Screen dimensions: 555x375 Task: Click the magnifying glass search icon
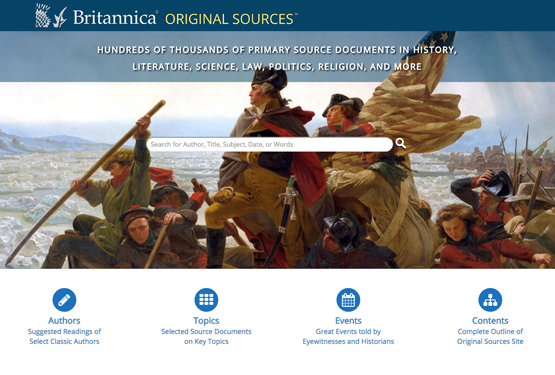(x=401, y=143)
